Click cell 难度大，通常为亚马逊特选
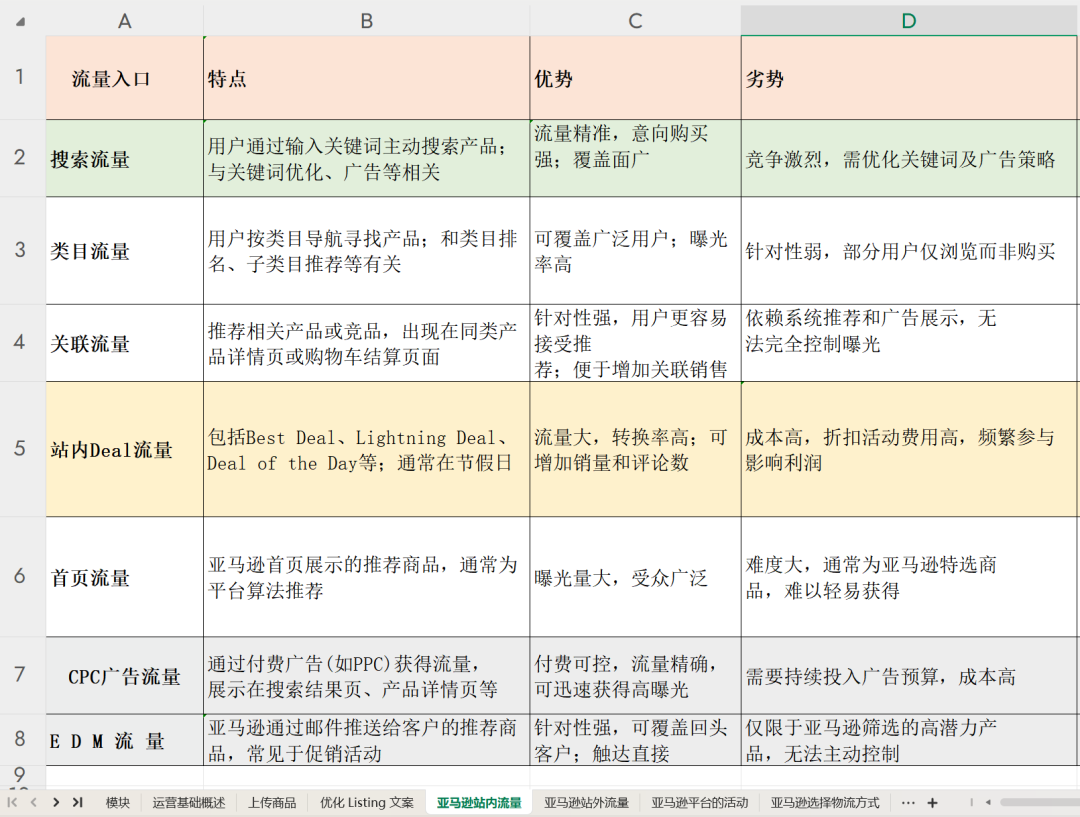 (909, 577)
